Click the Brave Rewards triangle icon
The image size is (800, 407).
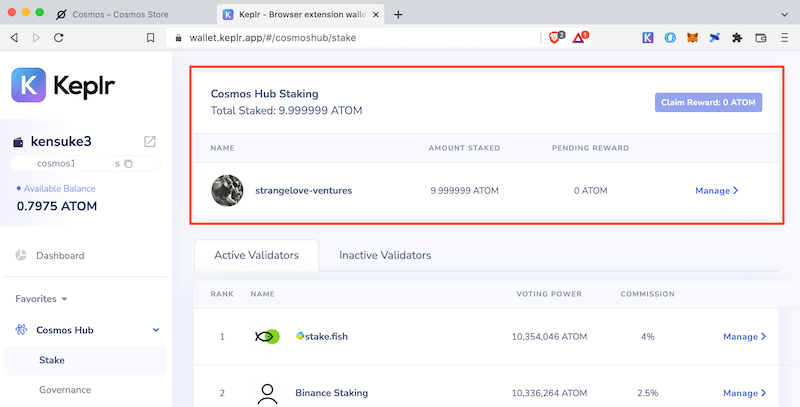pos(580,37)
